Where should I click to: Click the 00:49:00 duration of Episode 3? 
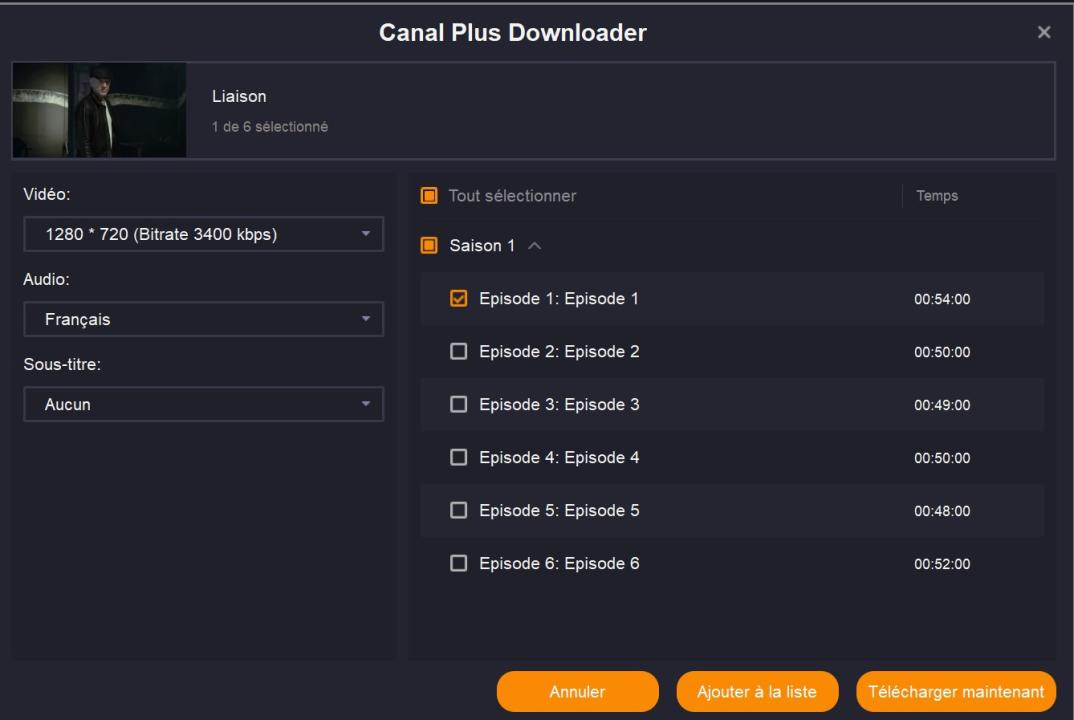(x=942, y=405)
